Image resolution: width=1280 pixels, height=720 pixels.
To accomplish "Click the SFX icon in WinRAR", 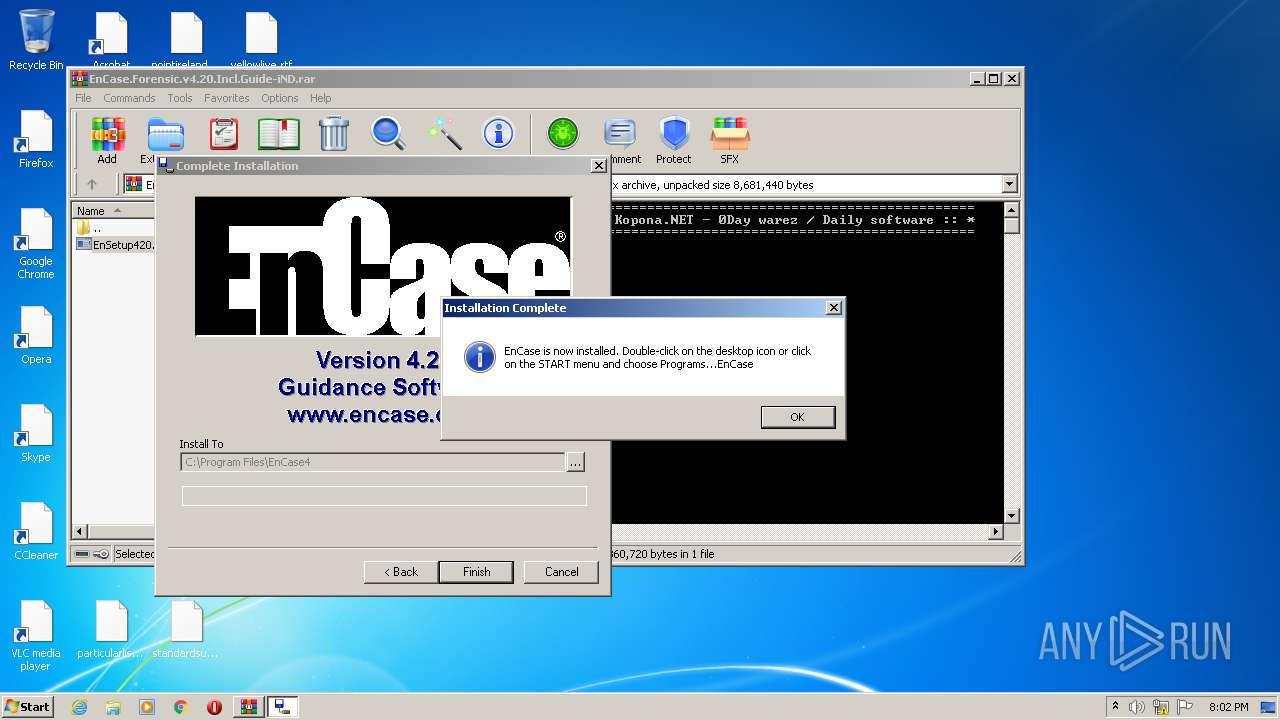I will 730,139.
